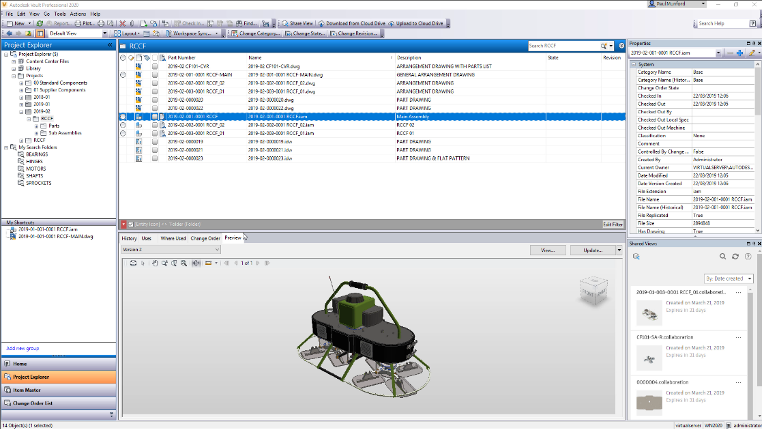762x429 pixels.
Task: Open the Tools menu
Action: coord(60,14)
